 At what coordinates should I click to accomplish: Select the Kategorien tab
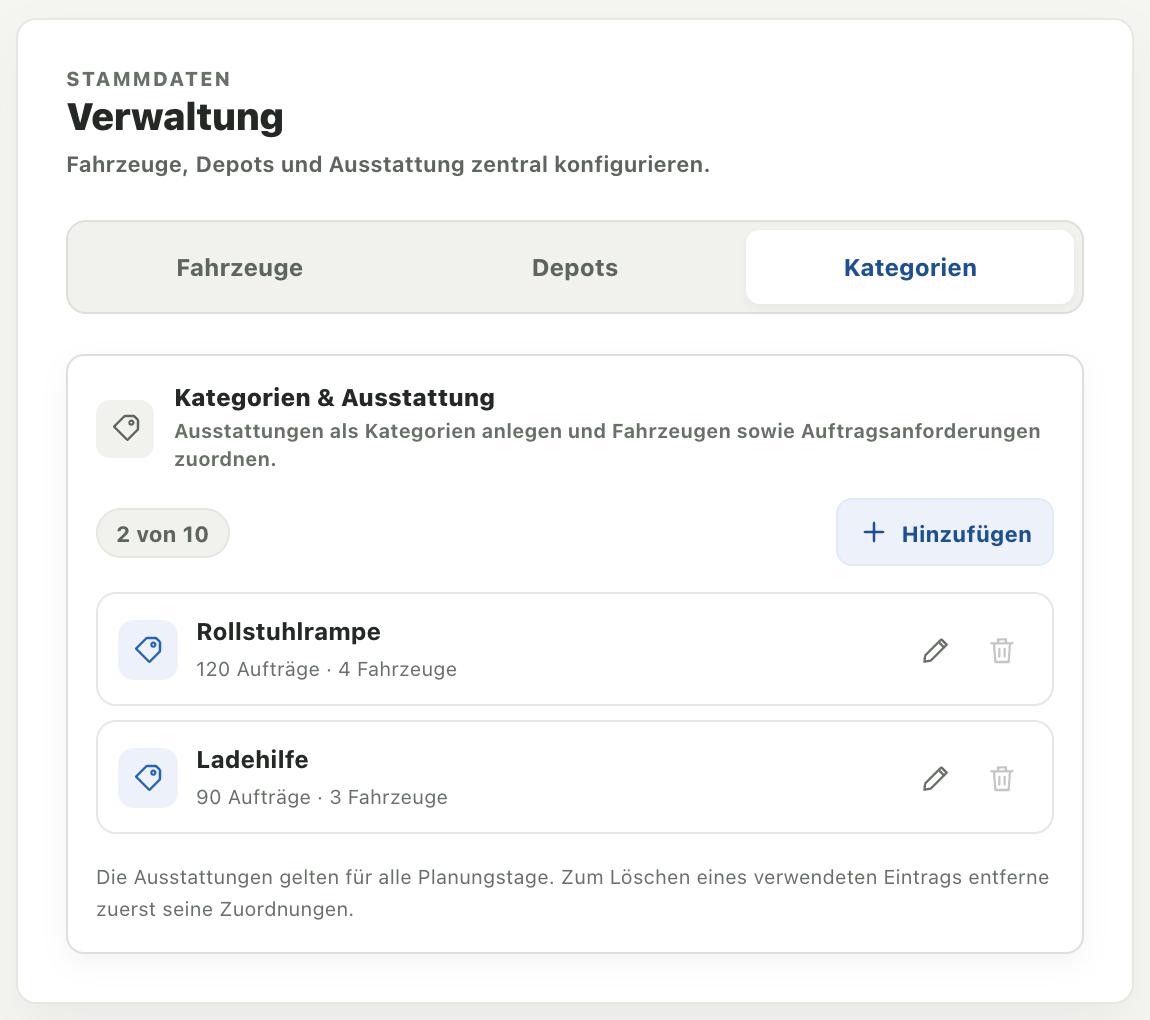click(909, 268)
